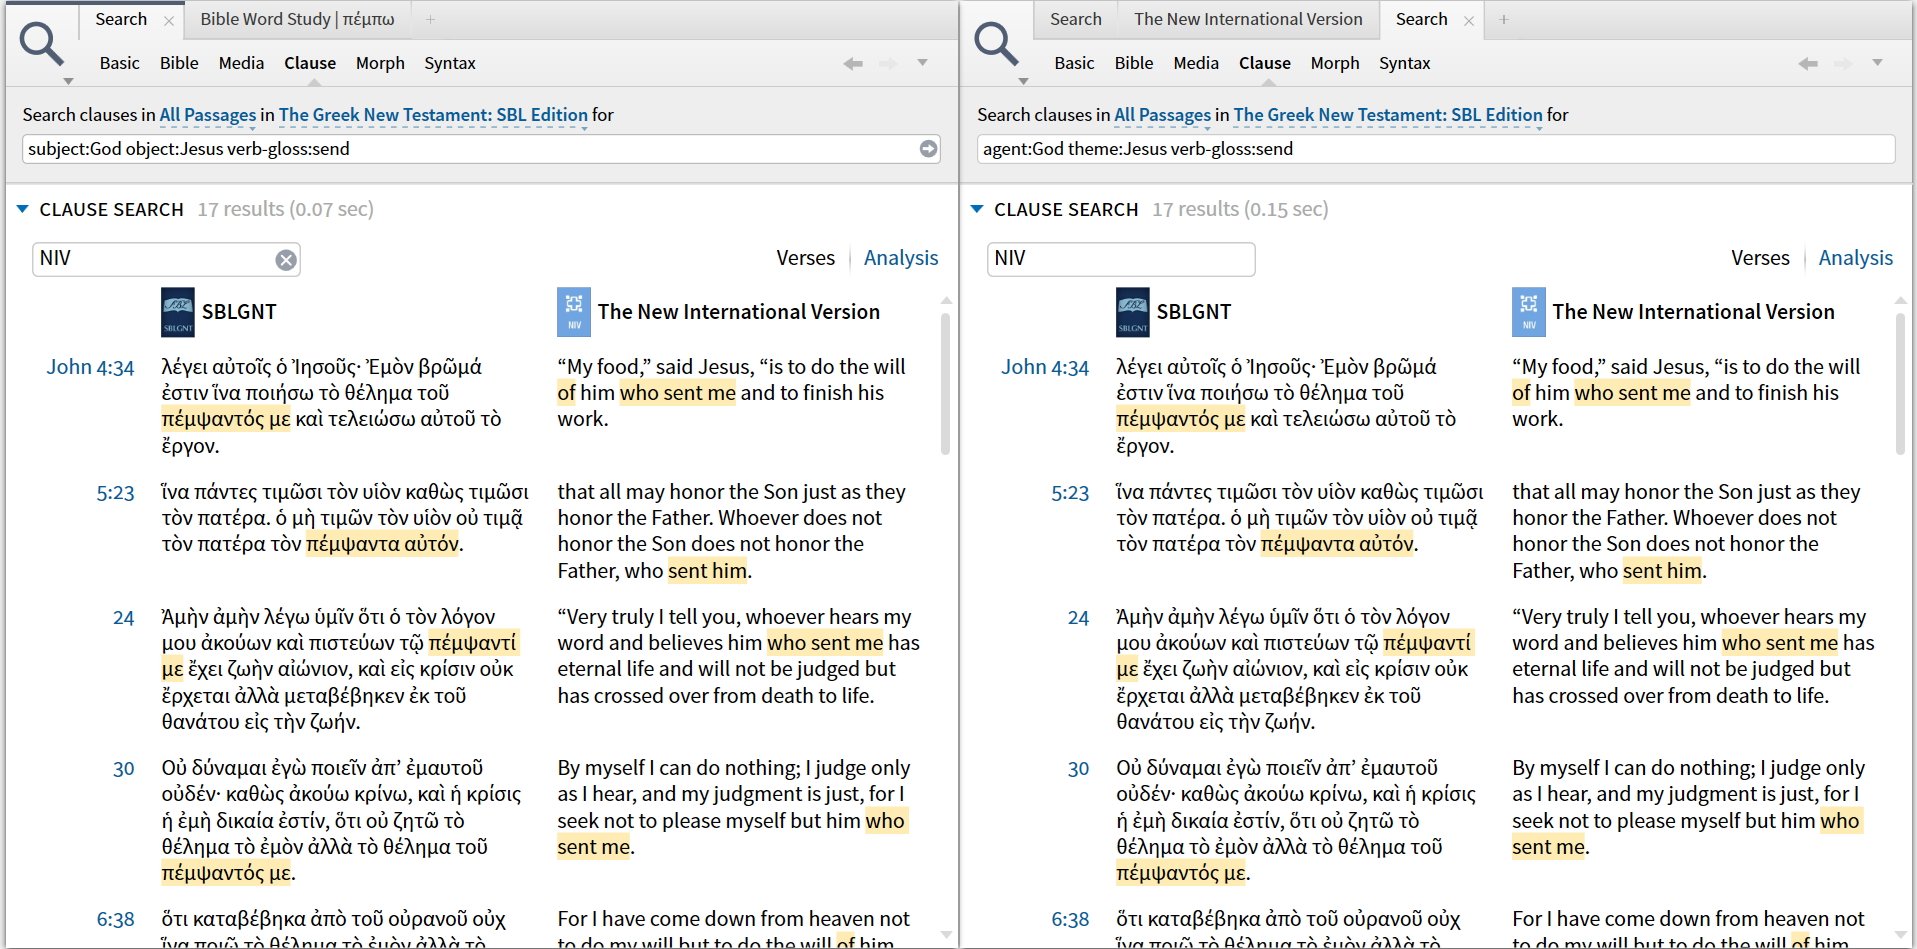1917x949 pixels.
Task: Add a new tab in left panel
Action: pos(431,19)
